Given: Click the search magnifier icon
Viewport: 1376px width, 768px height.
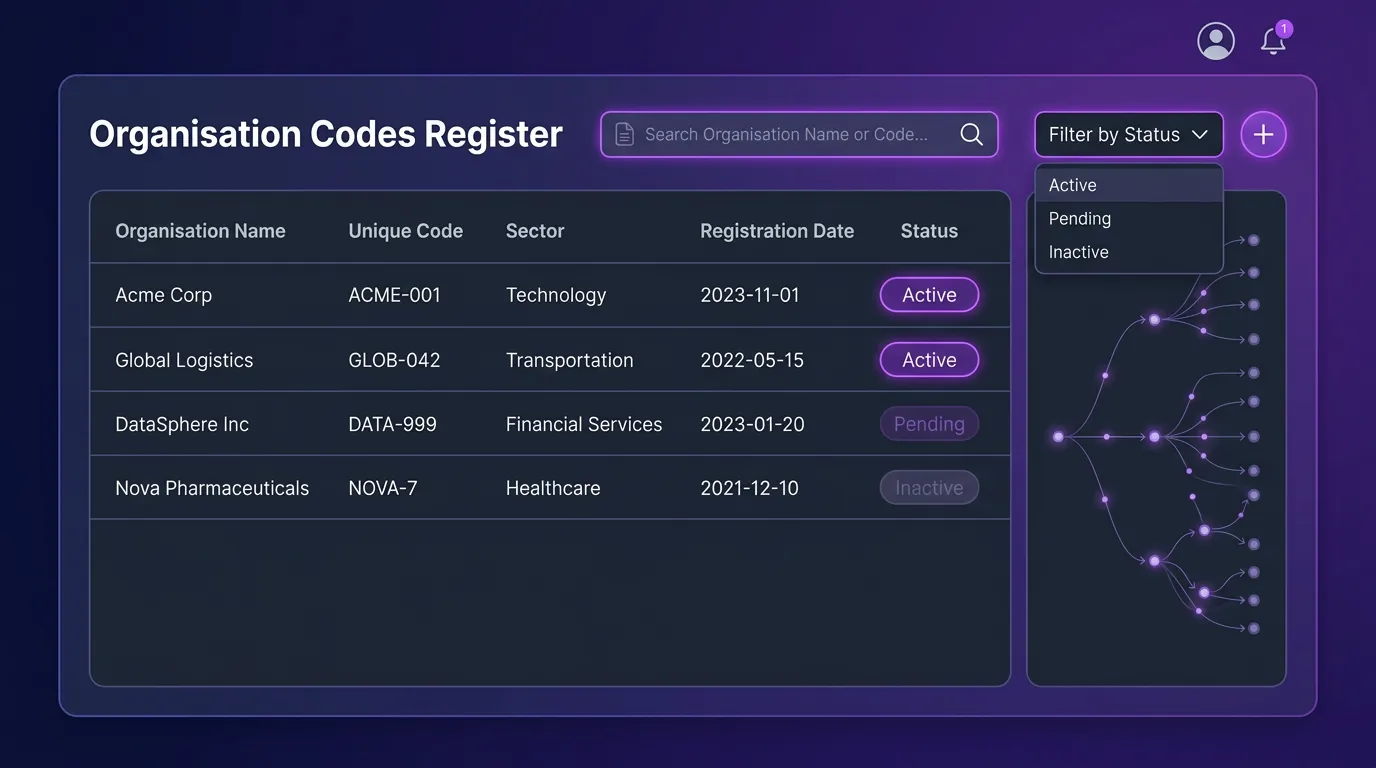Looking at the screenshot, I should (x=971, y=133).
